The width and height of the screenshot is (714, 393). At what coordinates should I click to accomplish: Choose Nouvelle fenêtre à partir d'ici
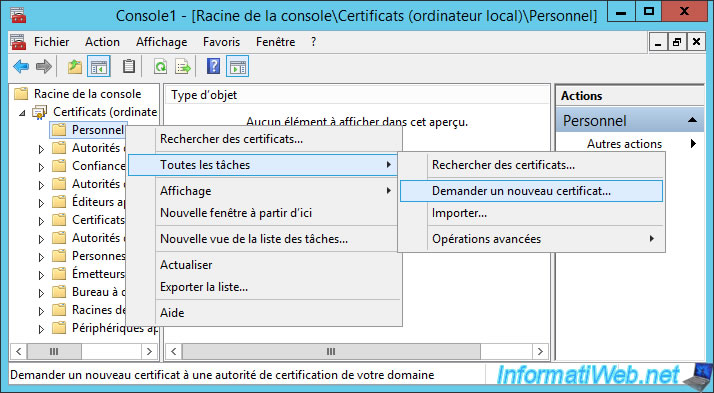(264, 213)
